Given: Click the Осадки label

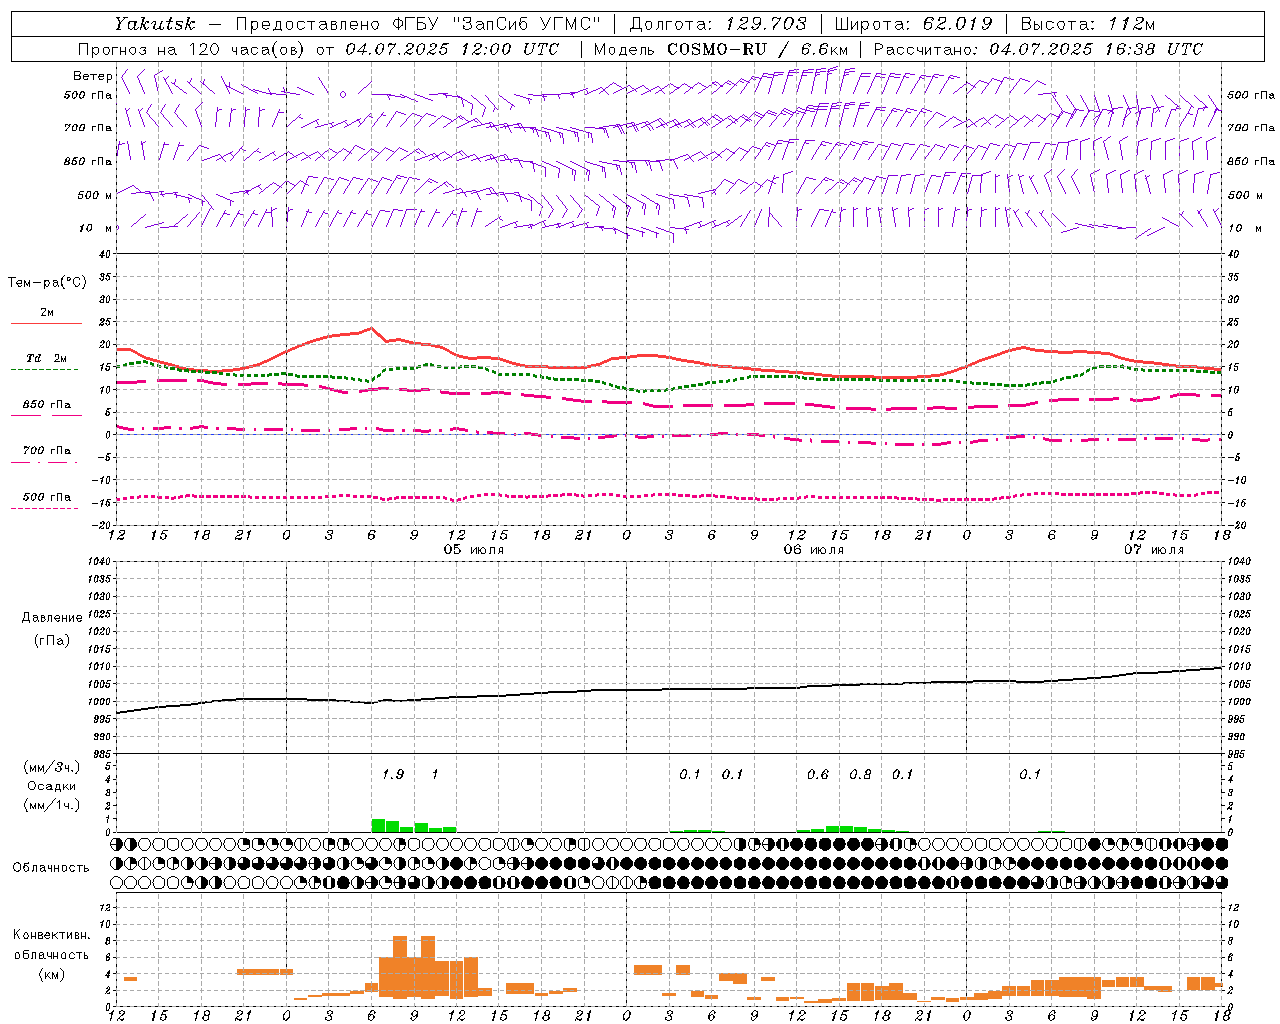Looking at the screenshot, I should 52,786.
